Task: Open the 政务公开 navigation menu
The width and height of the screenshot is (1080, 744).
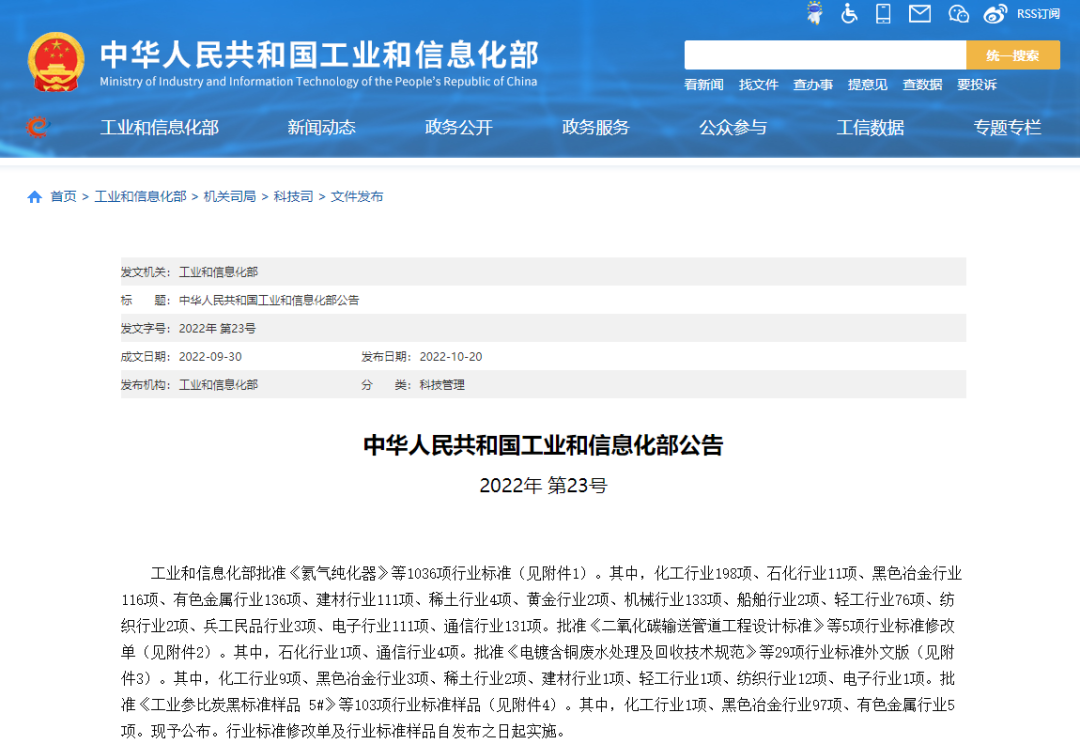Action: pos(459,127)
